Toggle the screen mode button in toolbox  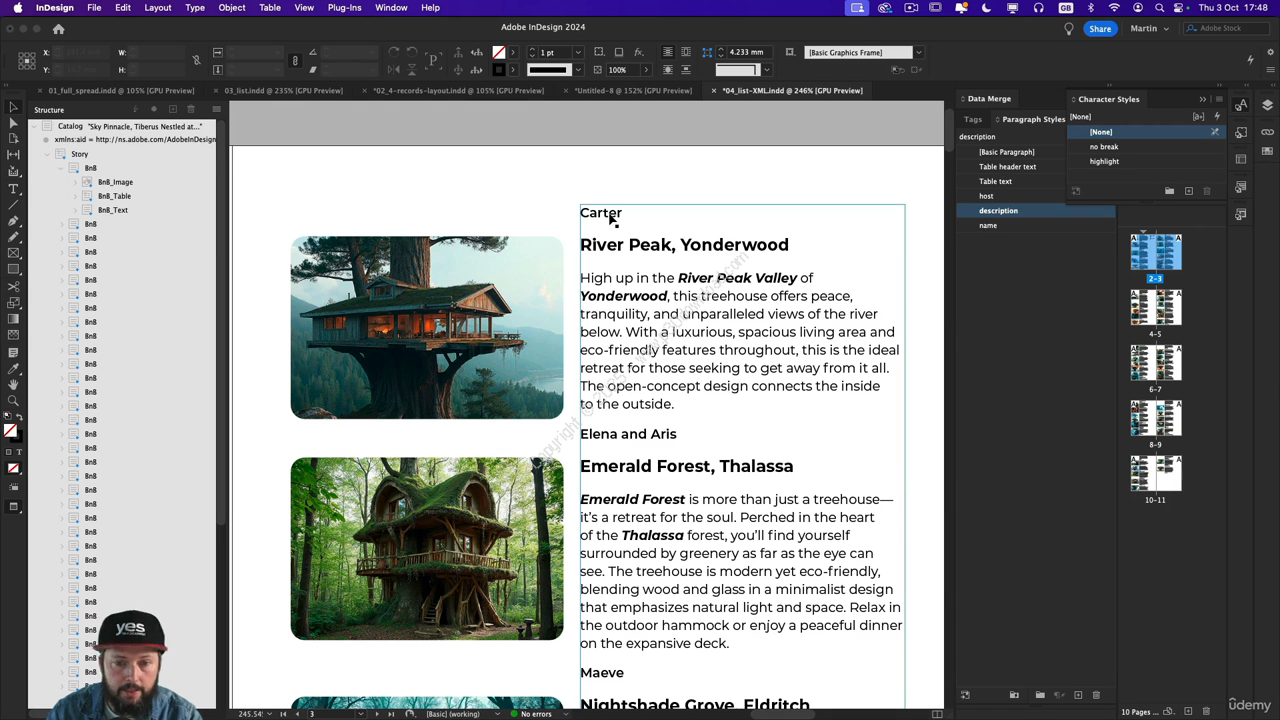pyautogui.click(x=13, y=507)
